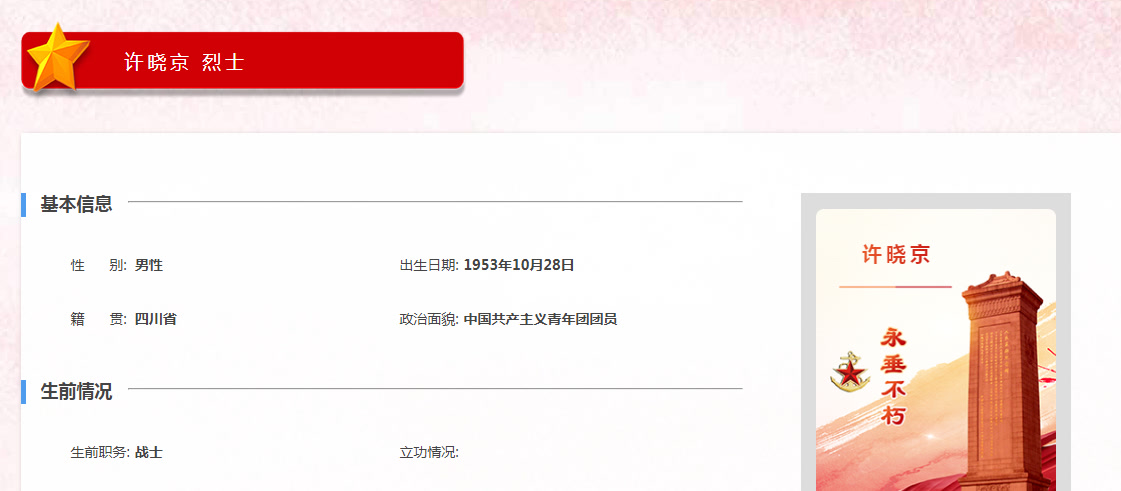The width and height of the screenshot is (1121, 491).
Task: Select the 基本信息 section heading
Action: click(76, 204)
